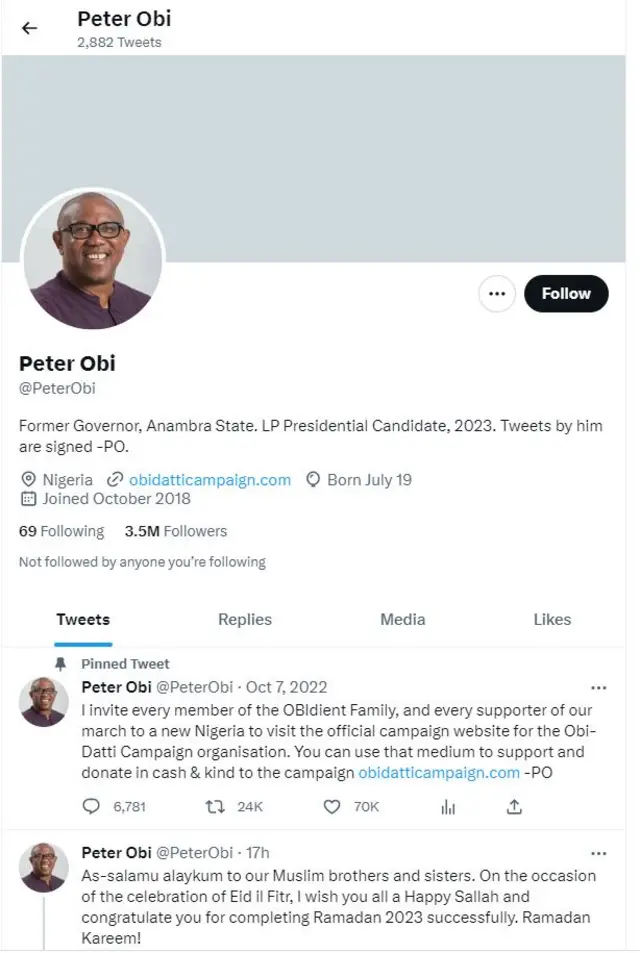View Peter Obi's 3.5M Followers
The width and height of the screenshot is (640, 953).
(x=175, y=531)
